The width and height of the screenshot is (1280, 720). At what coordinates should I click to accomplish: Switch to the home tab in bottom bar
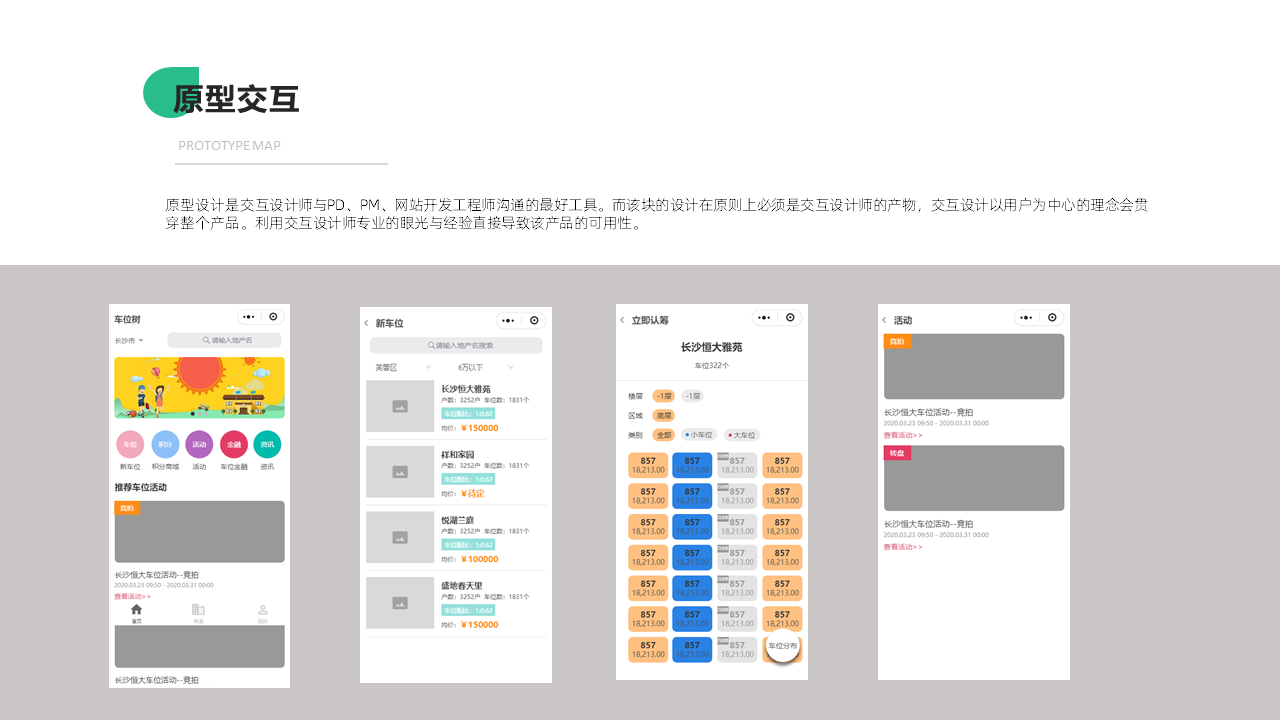136,612
